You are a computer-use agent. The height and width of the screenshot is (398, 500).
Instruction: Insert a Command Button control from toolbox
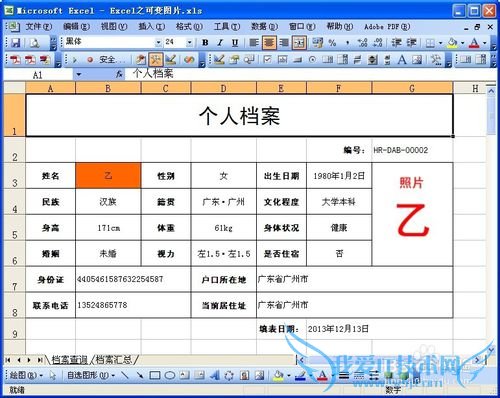click(x=297, y=60)
